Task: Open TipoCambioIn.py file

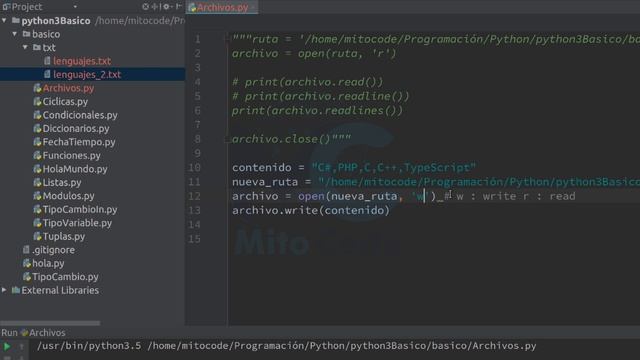Action: point(80,209)
